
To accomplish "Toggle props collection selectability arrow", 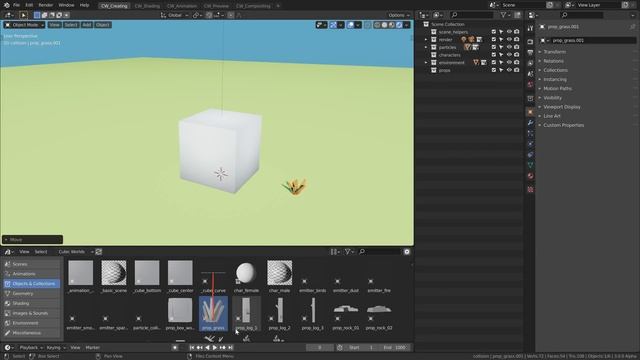I will coord(501,70).
